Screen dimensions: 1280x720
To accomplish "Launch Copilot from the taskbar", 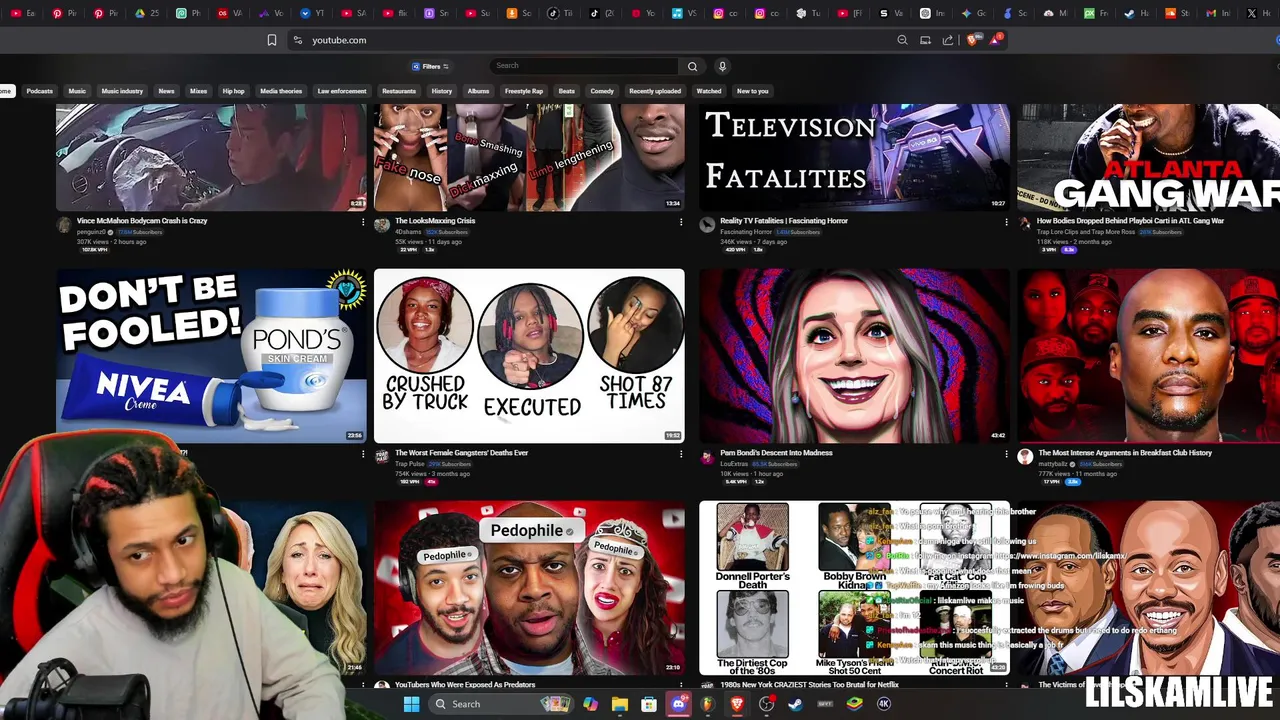I will pyautogui.click(x=590, y=704).
